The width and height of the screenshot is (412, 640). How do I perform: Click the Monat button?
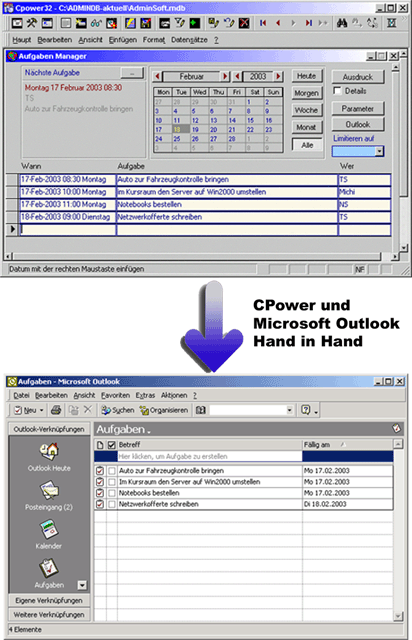pyautogui.click(x=307, y=127)
